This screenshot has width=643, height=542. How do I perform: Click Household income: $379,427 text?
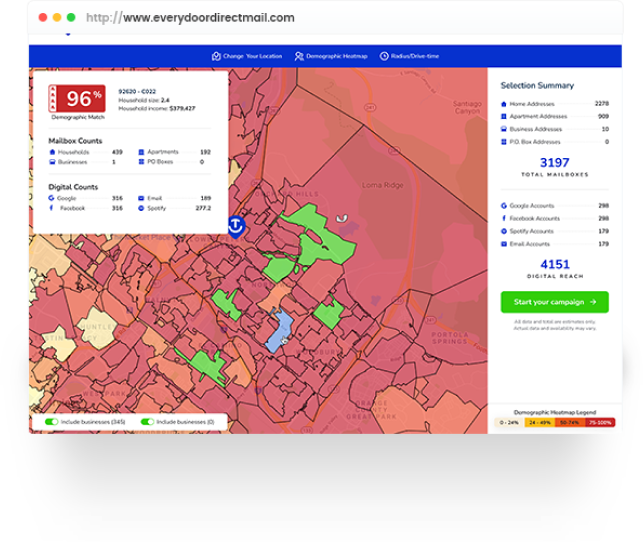coord(157,109)
